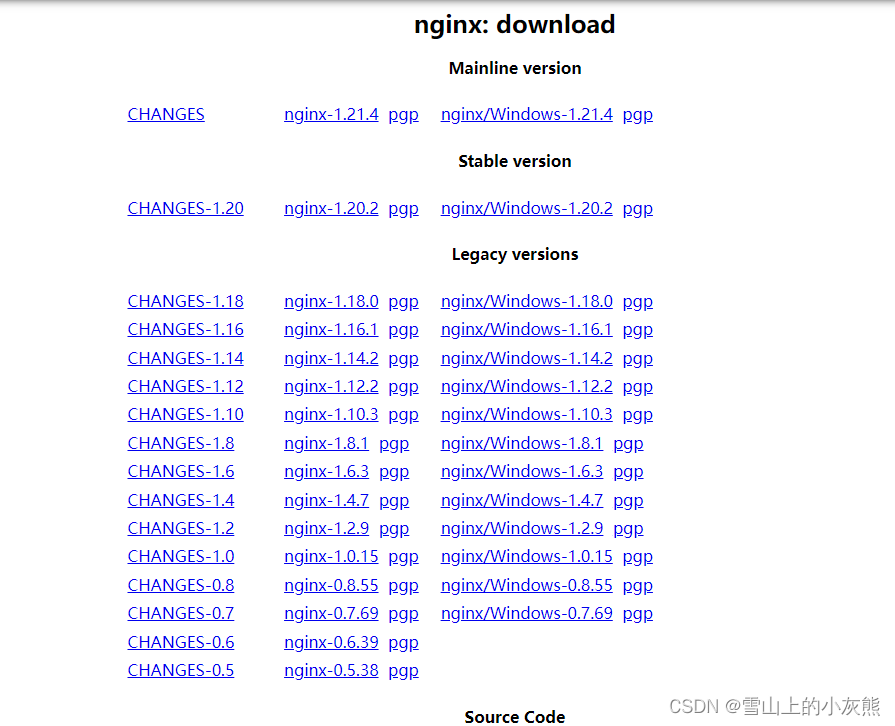This screenshot has height=726, width=895.
Task: Open pgp signature for nginx-1.21.4
Action: tap(403, 115)
